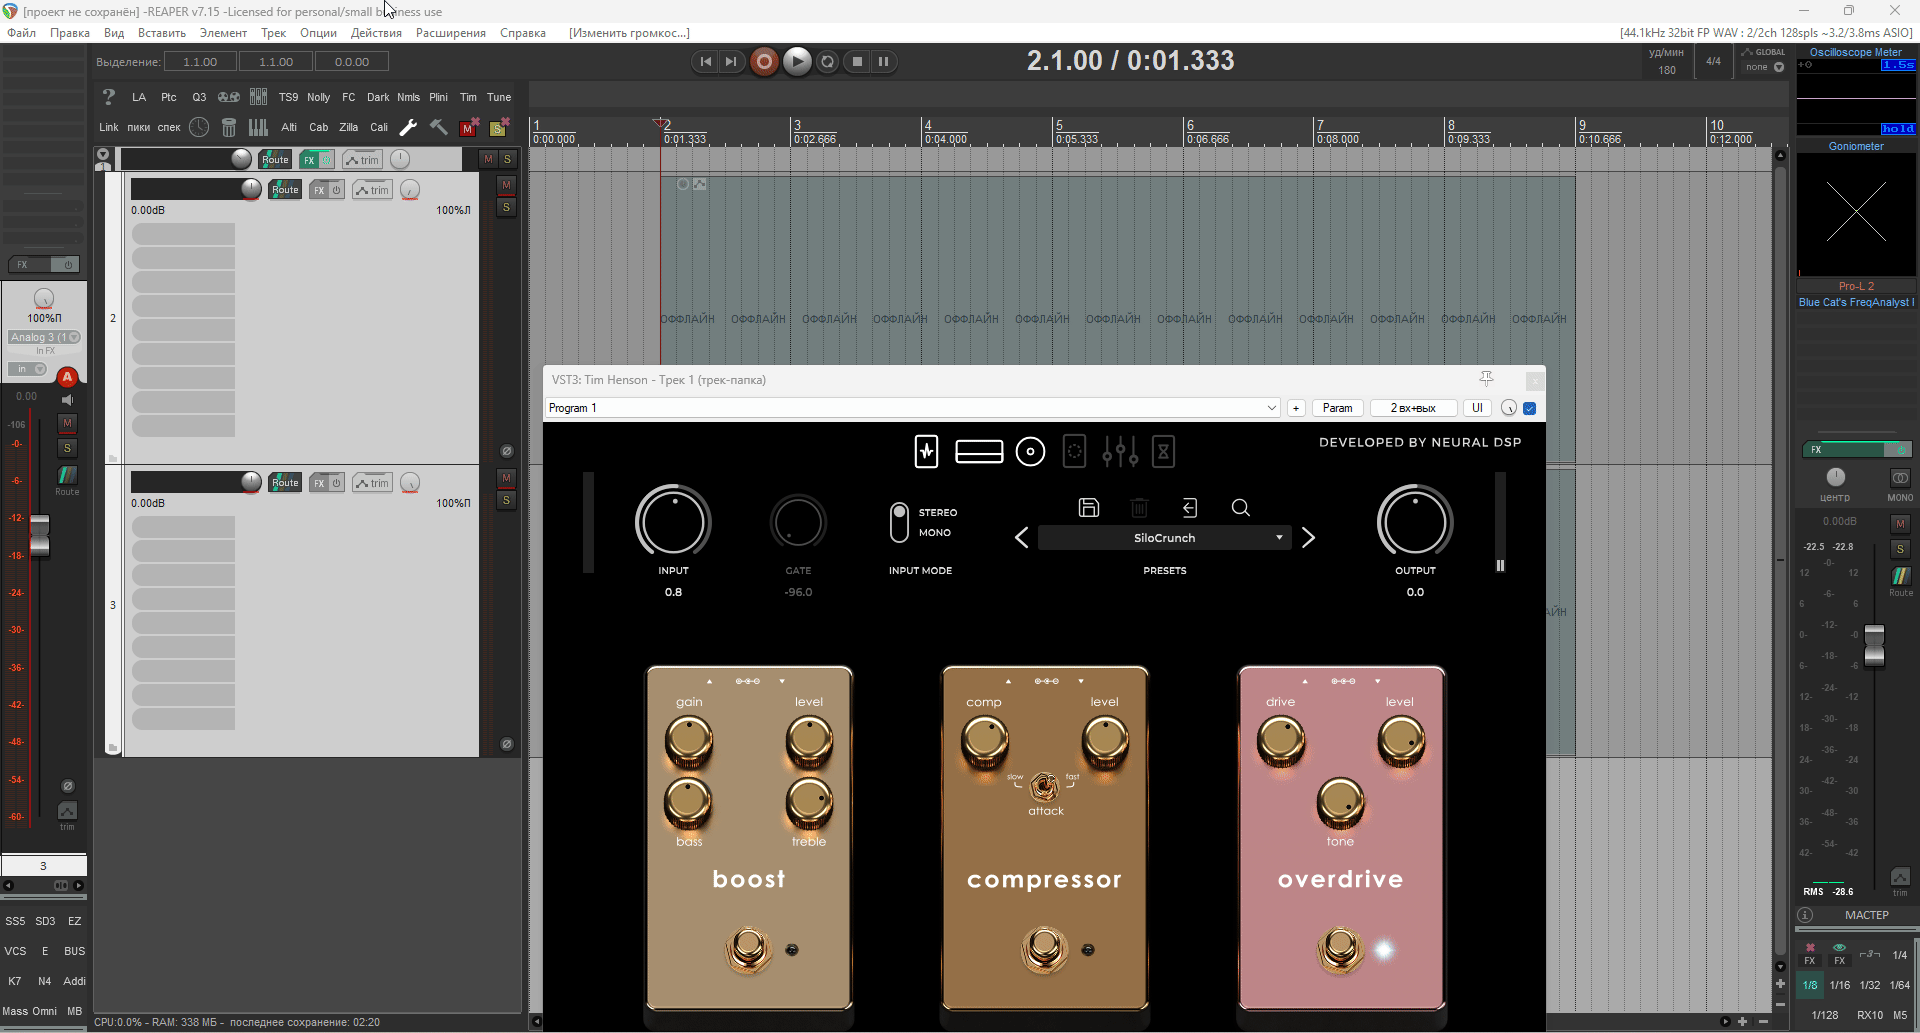Click the unsolo all S icon
Image resolution: width=1920 pixels, height=1033 pixels.
[498, 127]
